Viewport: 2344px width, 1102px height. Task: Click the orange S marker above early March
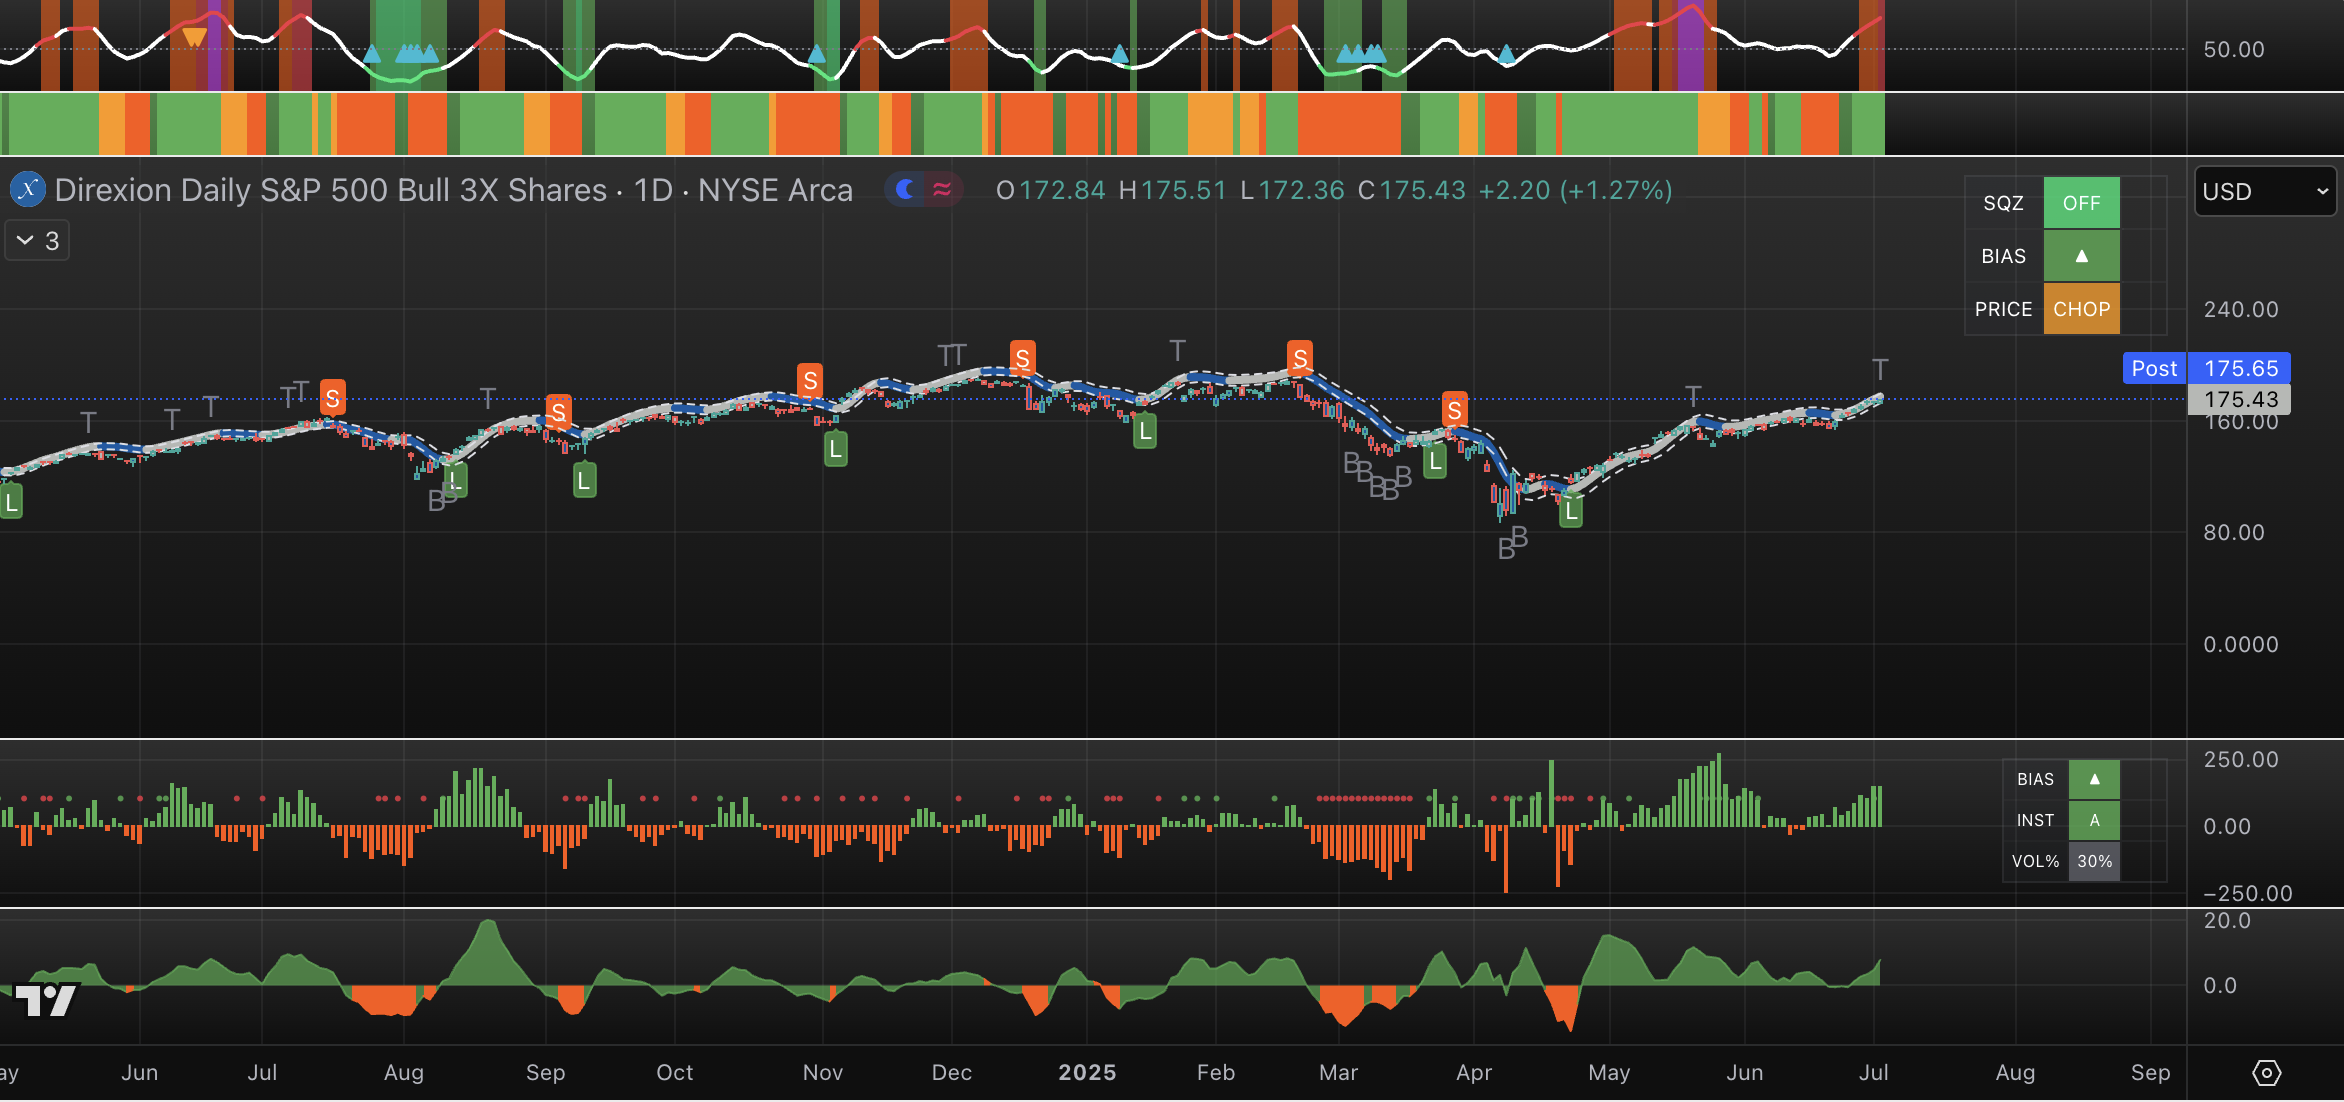[x=1299, y=358]
